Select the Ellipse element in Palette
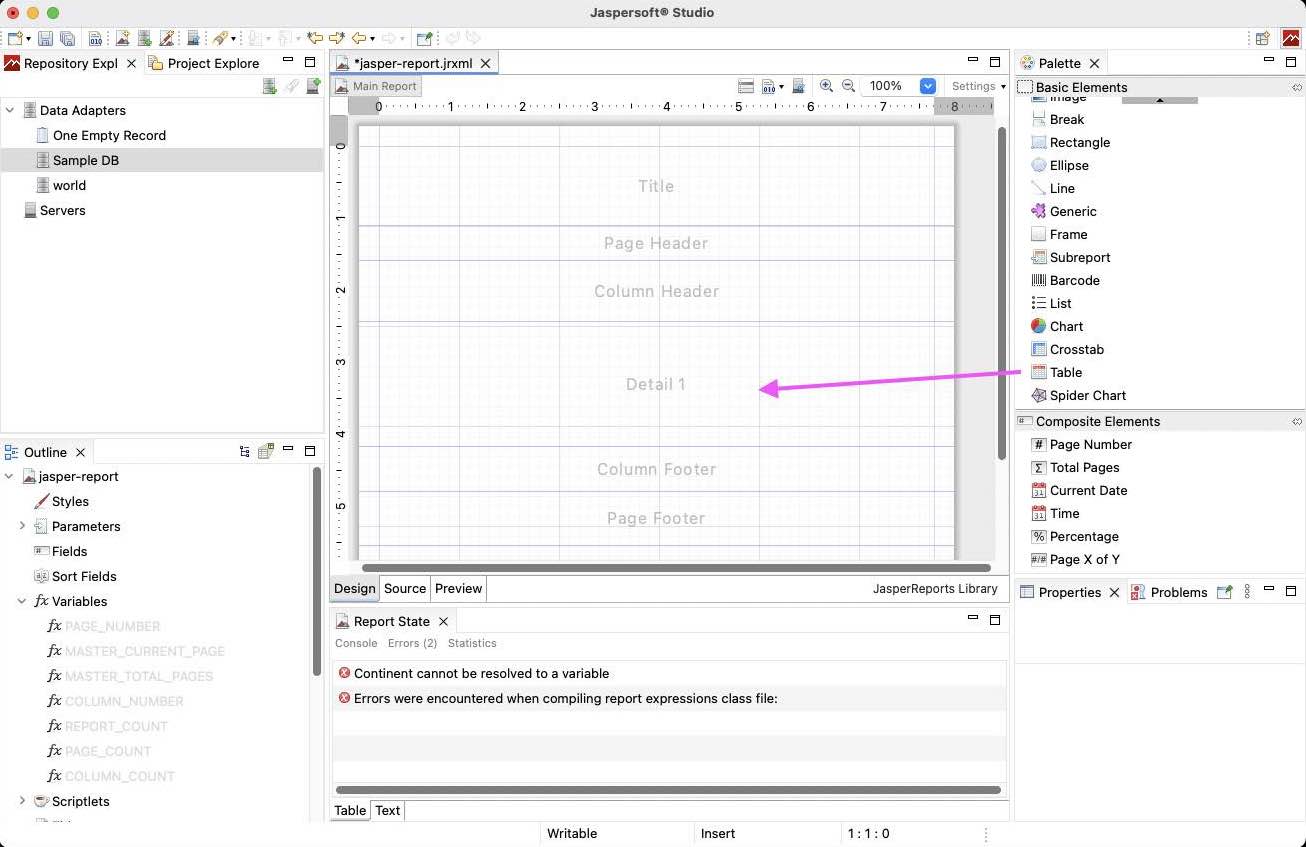This screenshot has width=1306, height=847. 1059,165
